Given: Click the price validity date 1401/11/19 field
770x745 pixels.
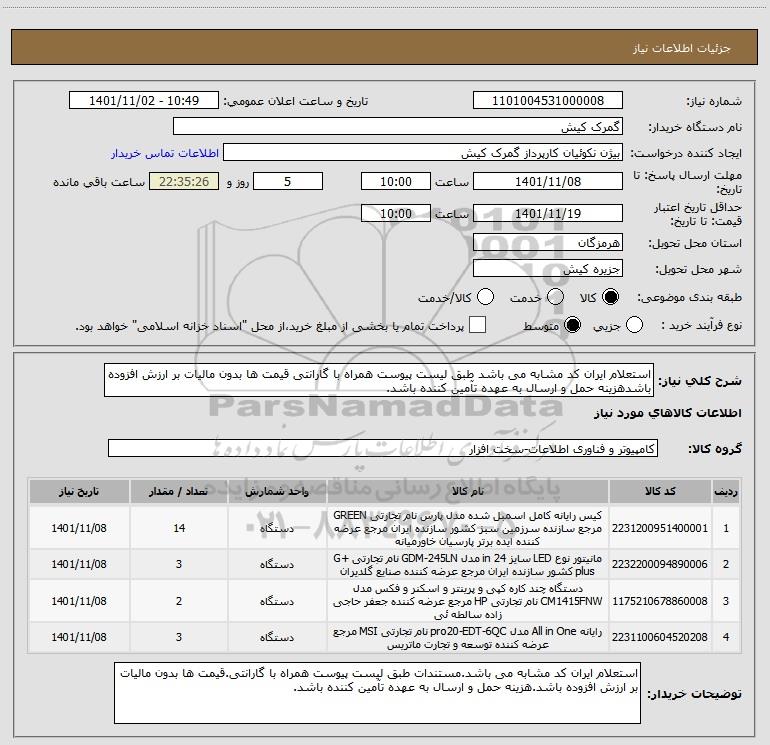Looking at the screenshot, I should tap(548, 213).
